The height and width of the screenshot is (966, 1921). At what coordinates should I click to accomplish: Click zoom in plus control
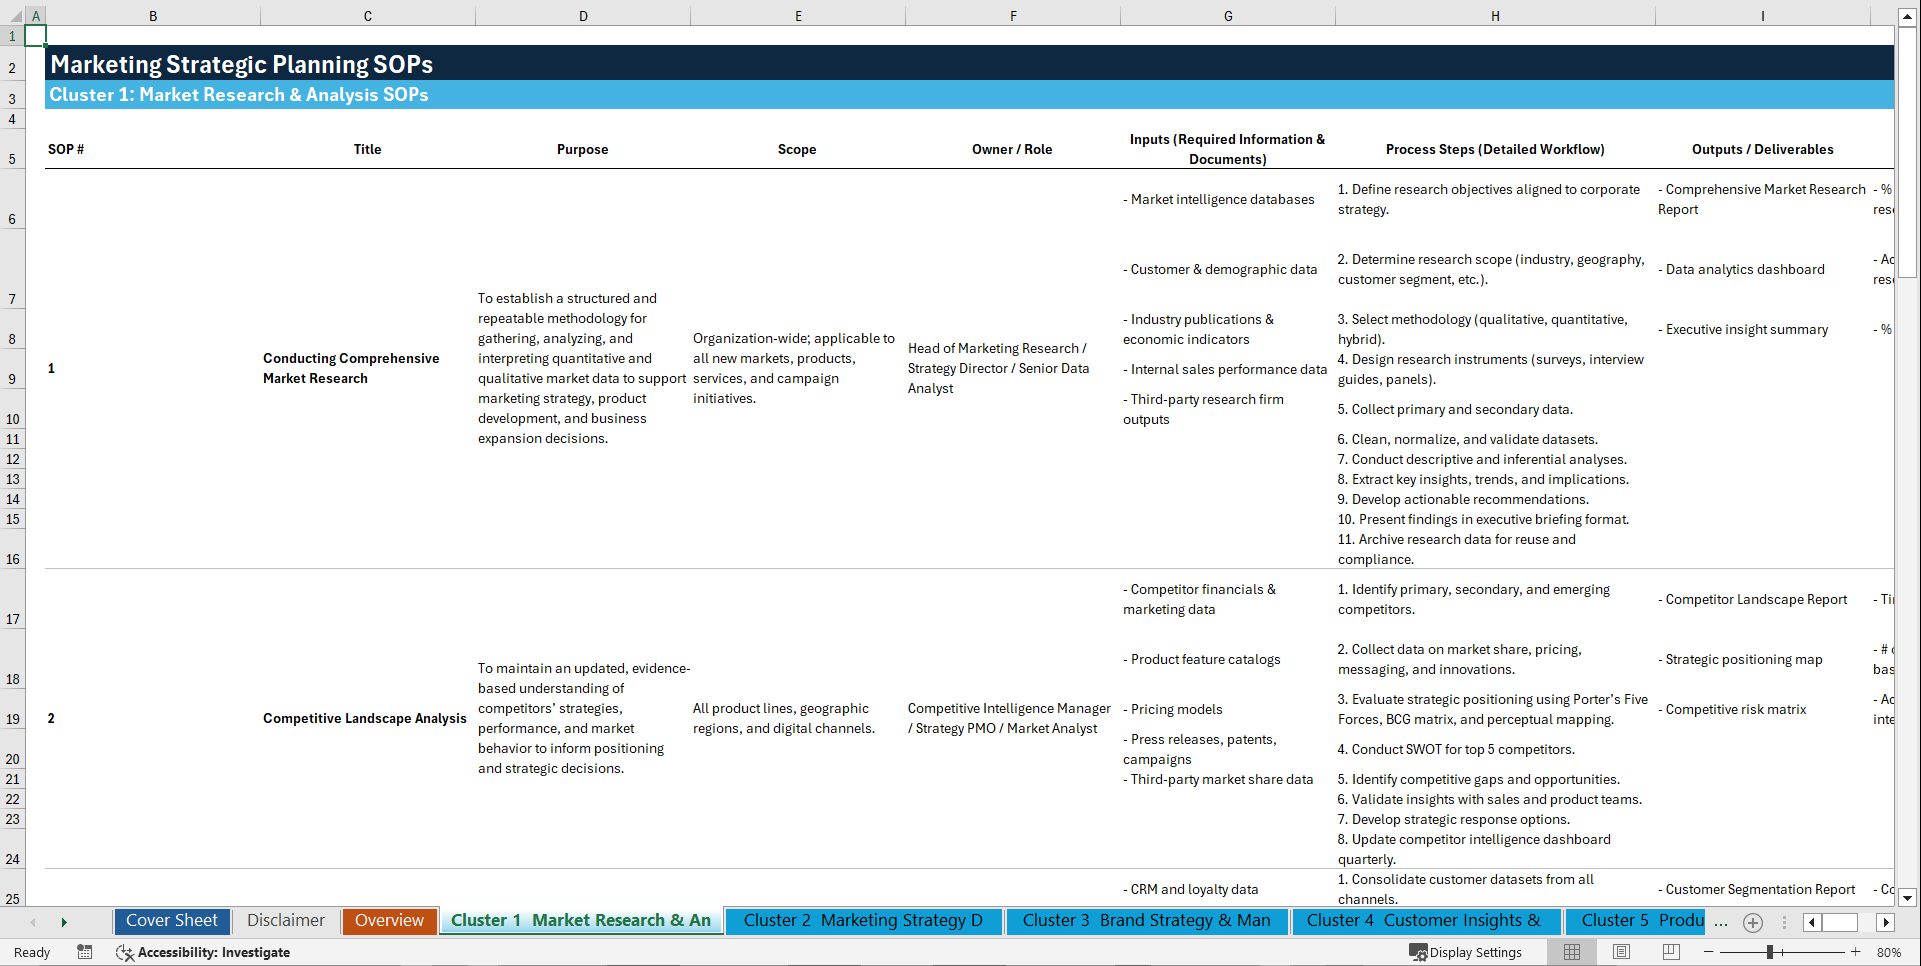pyautogui.click(x=1855, y=952)
